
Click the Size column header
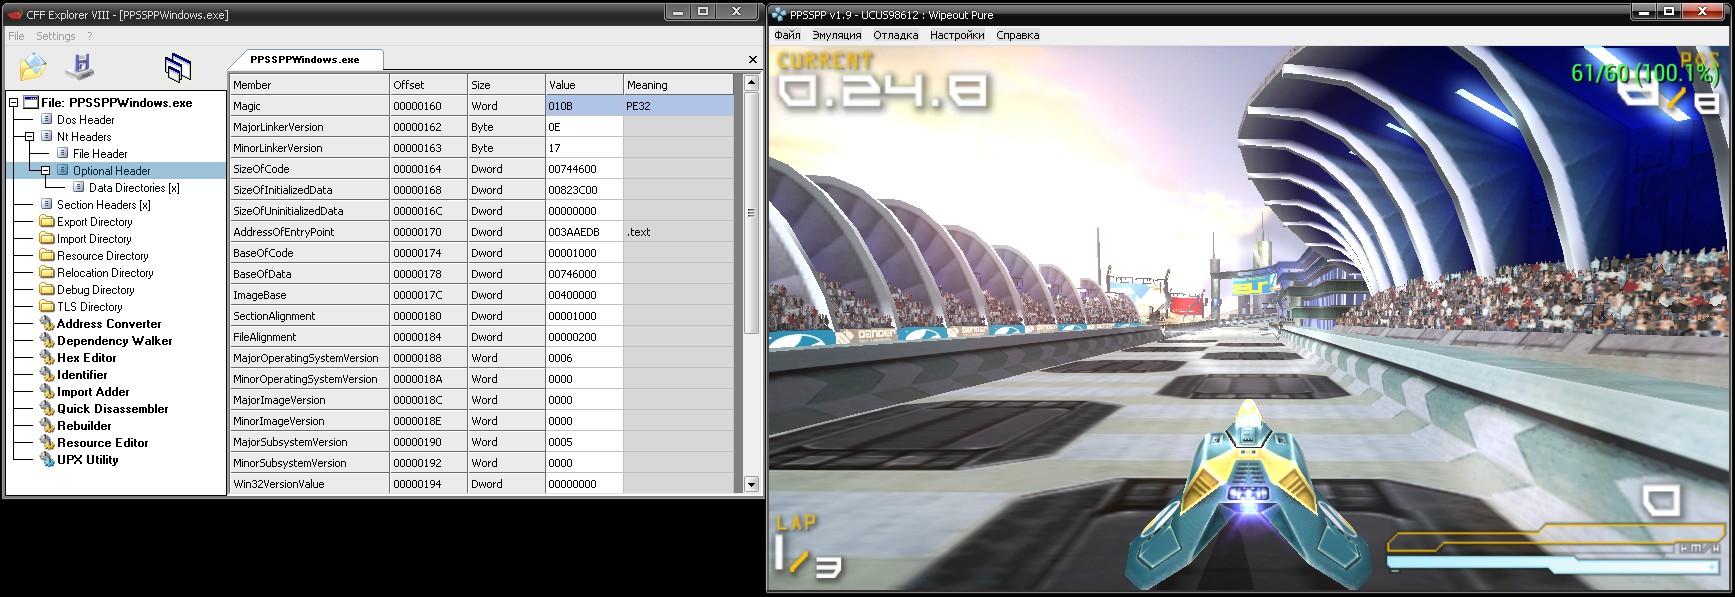point(506,85)
